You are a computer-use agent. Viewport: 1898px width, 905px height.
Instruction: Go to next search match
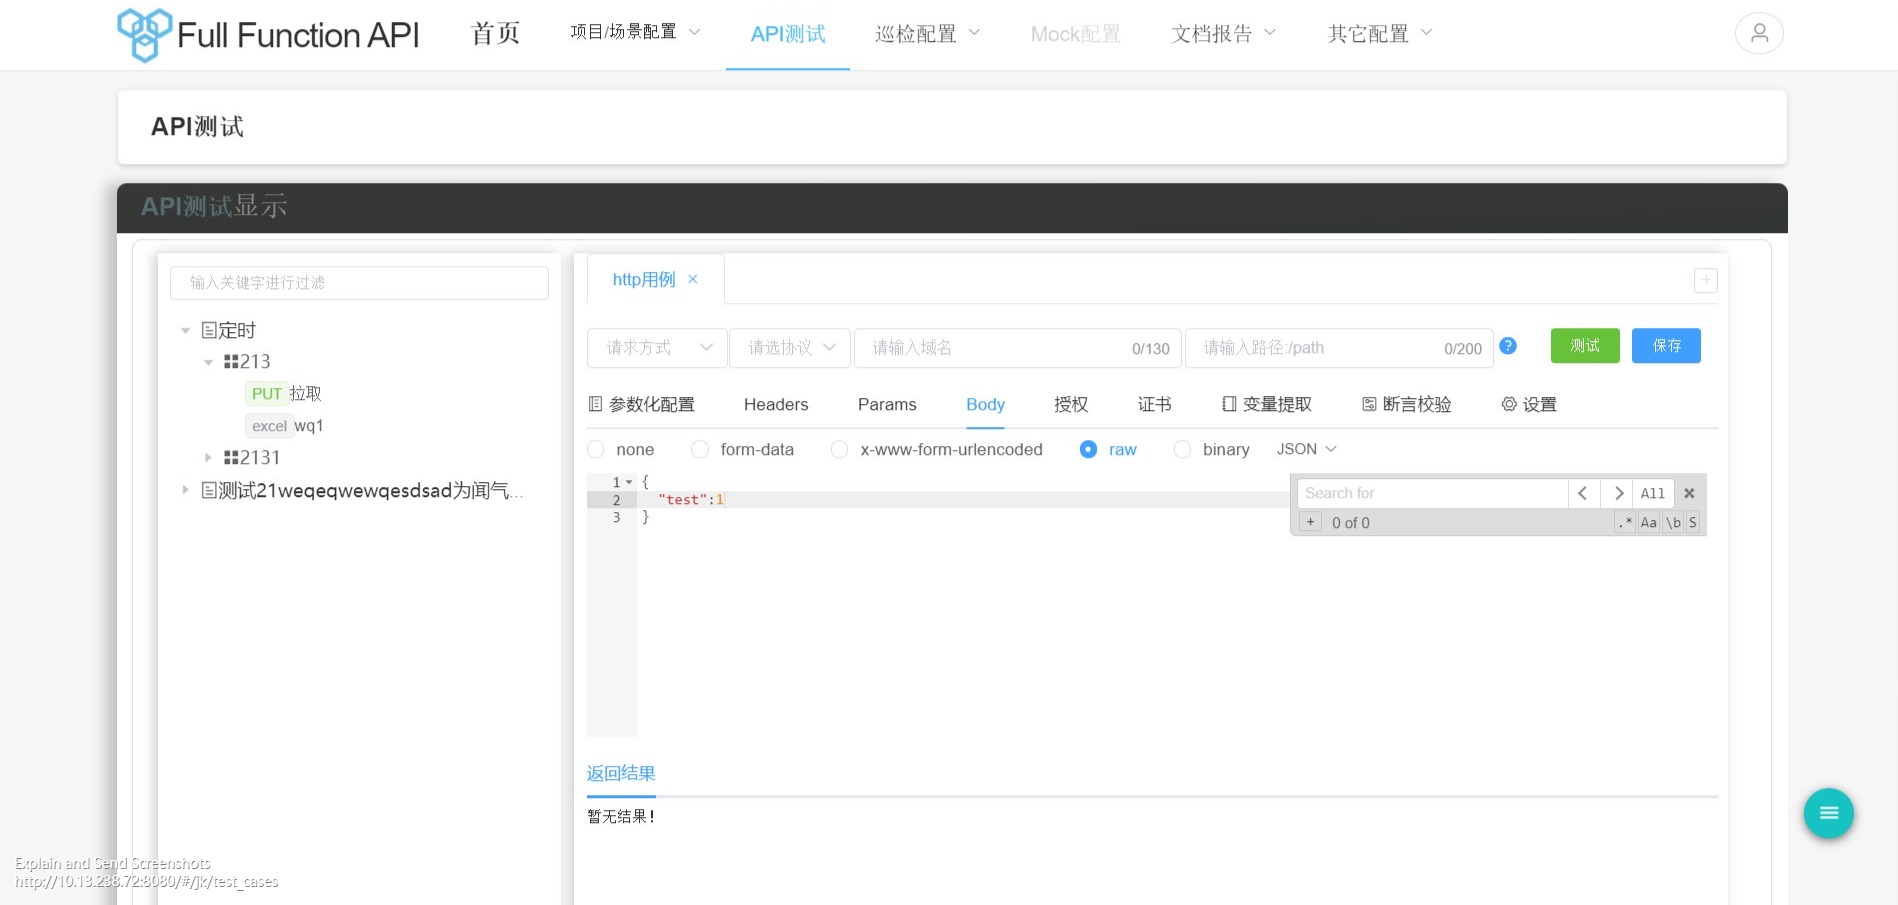tap(1618, 493)
